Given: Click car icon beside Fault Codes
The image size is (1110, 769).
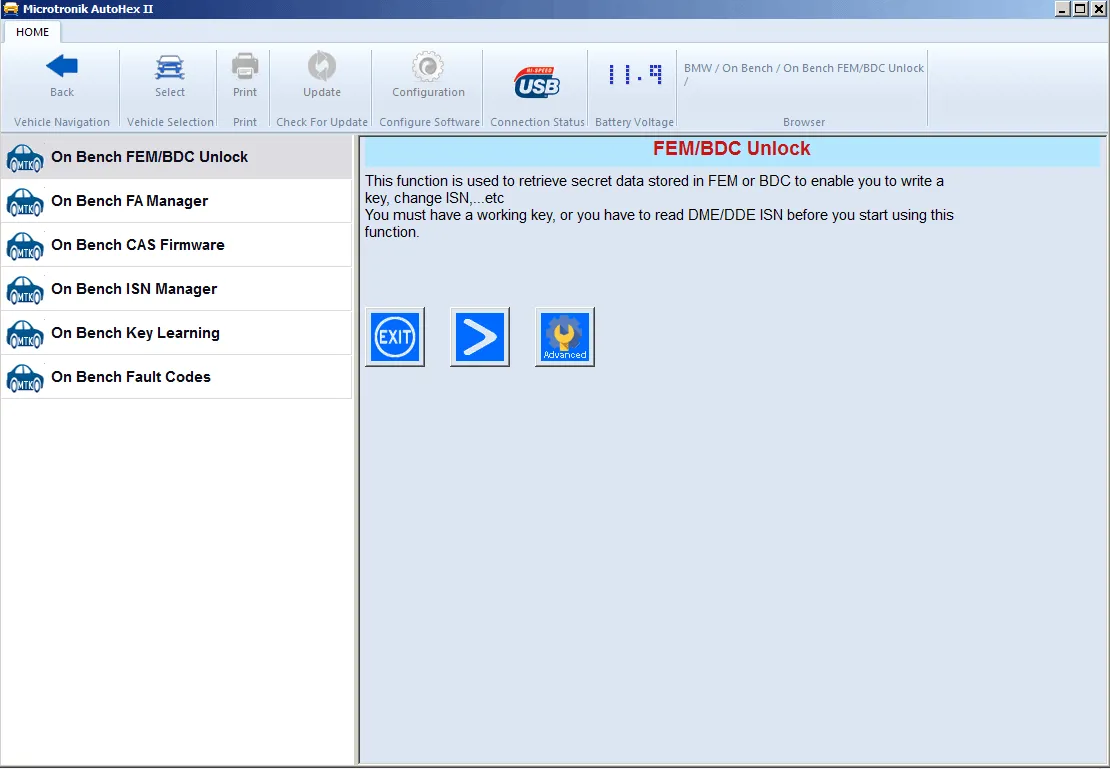Looking at the screenshot, I should tap(25, 378).
